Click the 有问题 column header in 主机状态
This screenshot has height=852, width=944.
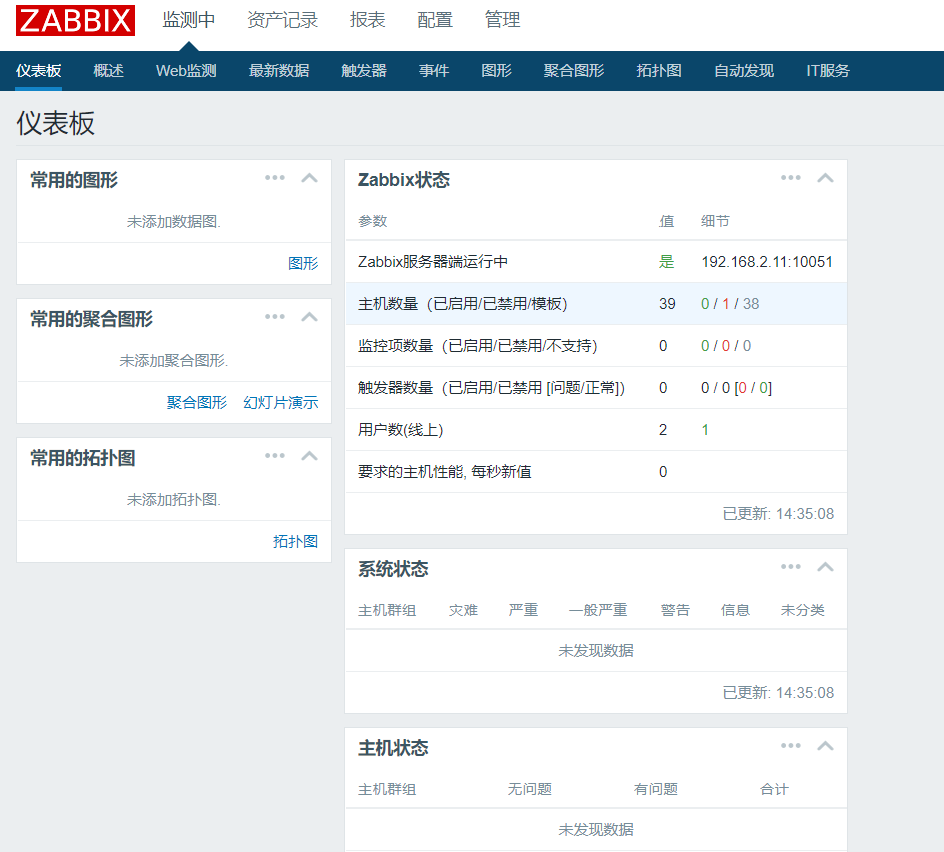[x=656, y=789]
